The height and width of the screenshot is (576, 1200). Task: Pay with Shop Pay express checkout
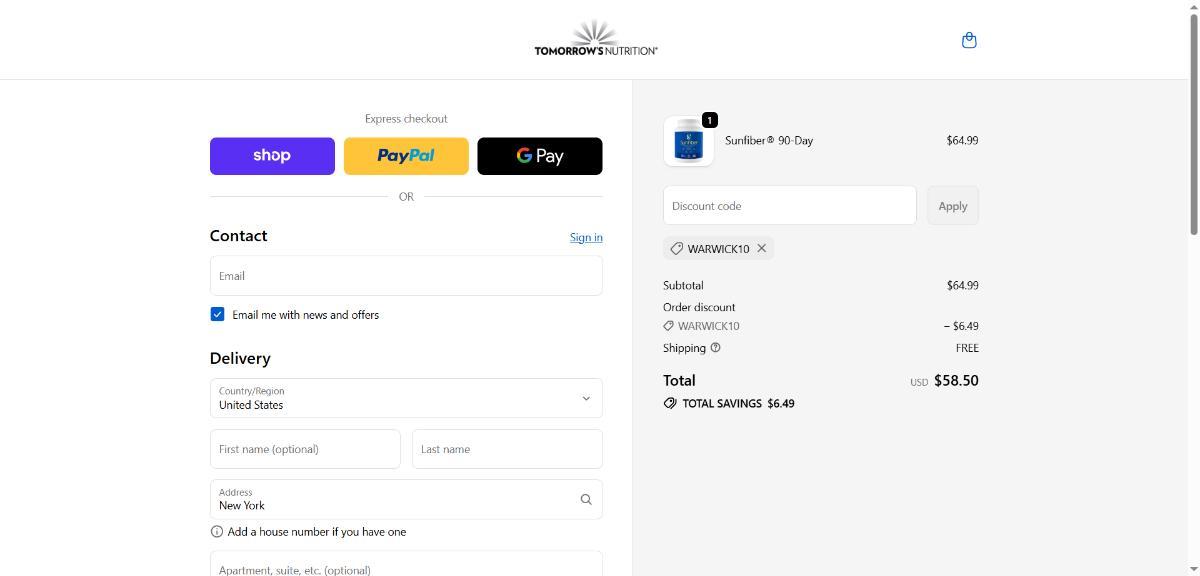click(x=272, y=156)
